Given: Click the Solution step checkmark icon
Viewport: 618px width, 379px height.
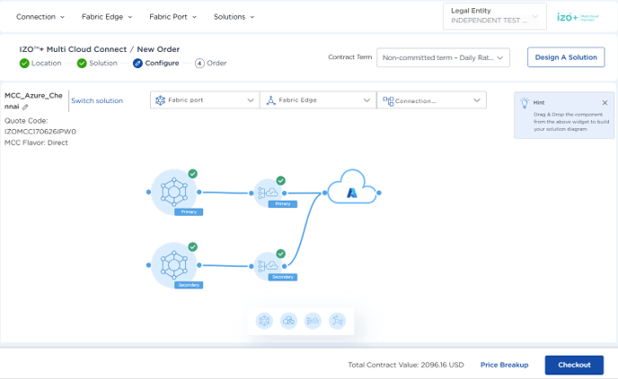Looking at the screenshot, I should (82, 63).
